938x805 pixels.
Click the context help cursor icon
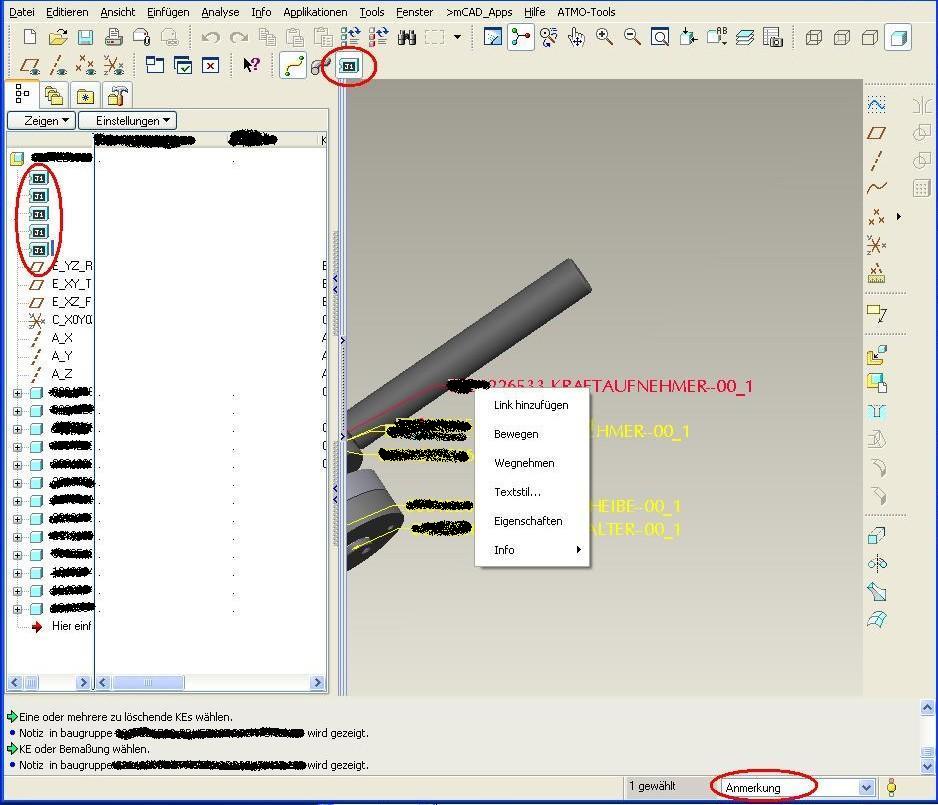click(251, 65)
